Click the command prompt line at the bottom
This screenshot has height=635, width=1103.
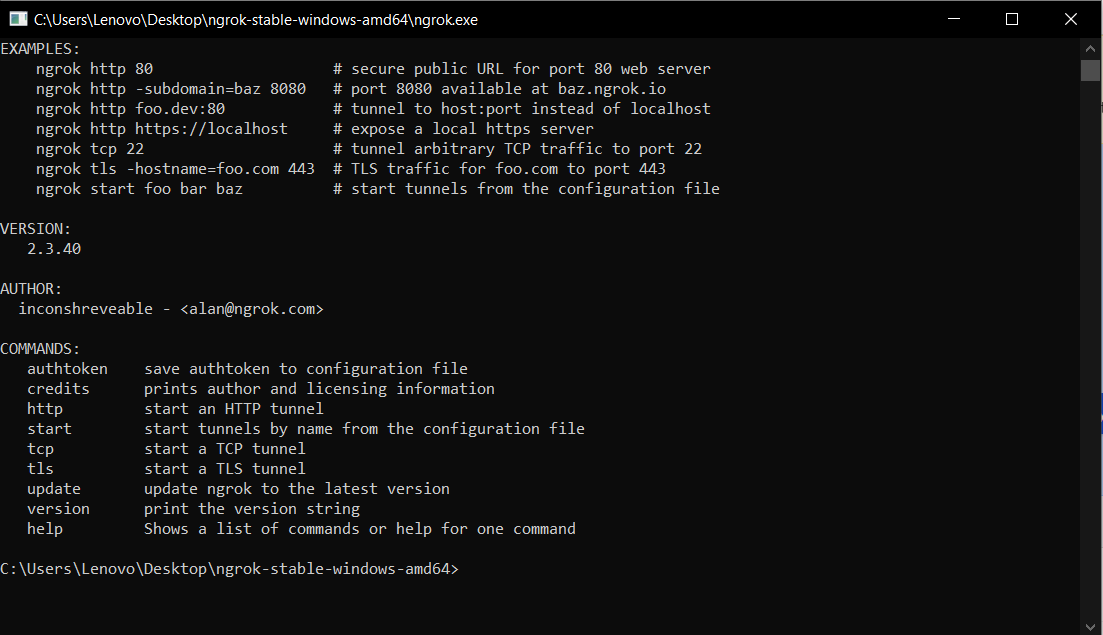click(x=230, y=569)
